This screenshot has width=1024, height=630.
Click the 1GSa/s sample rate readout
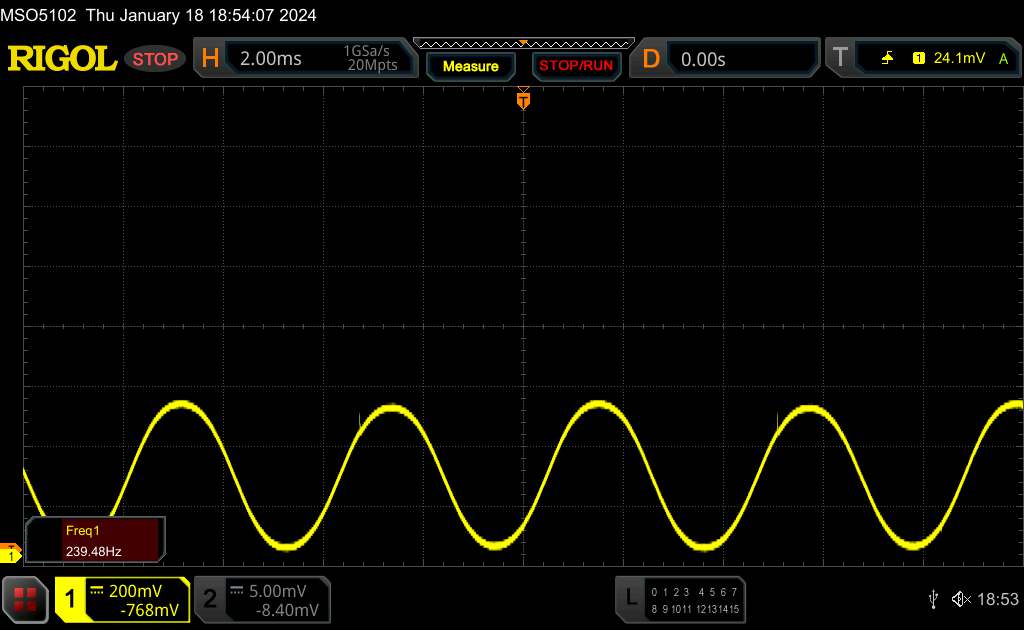pos(366,51)
